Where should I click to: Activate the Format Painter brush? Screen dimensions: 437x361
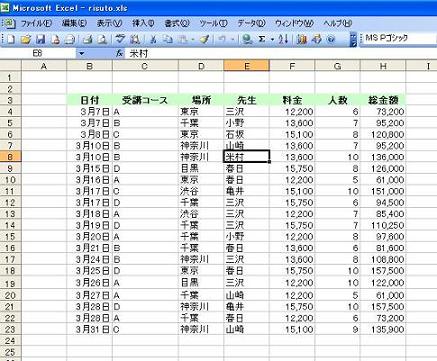click(x=204, y=39)
